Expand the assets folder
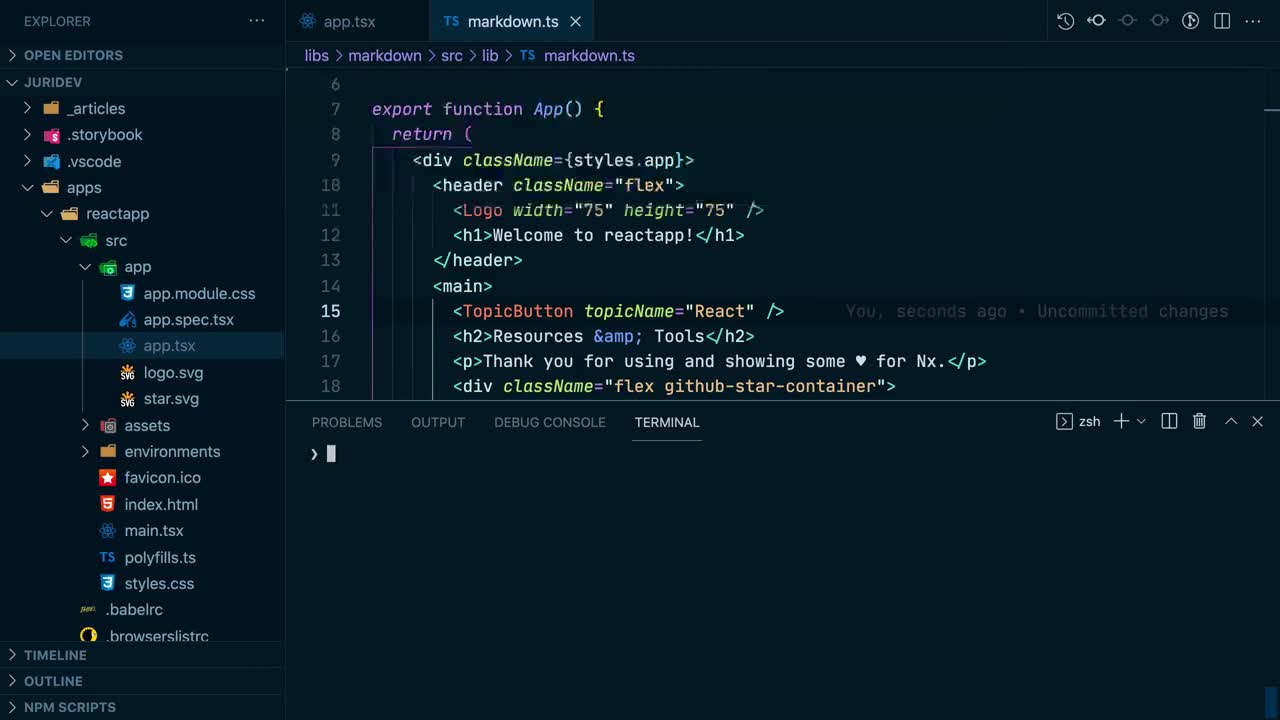The width and height of the screenshot is (1280, 720). pyautogui.click(x=86, y=426)
